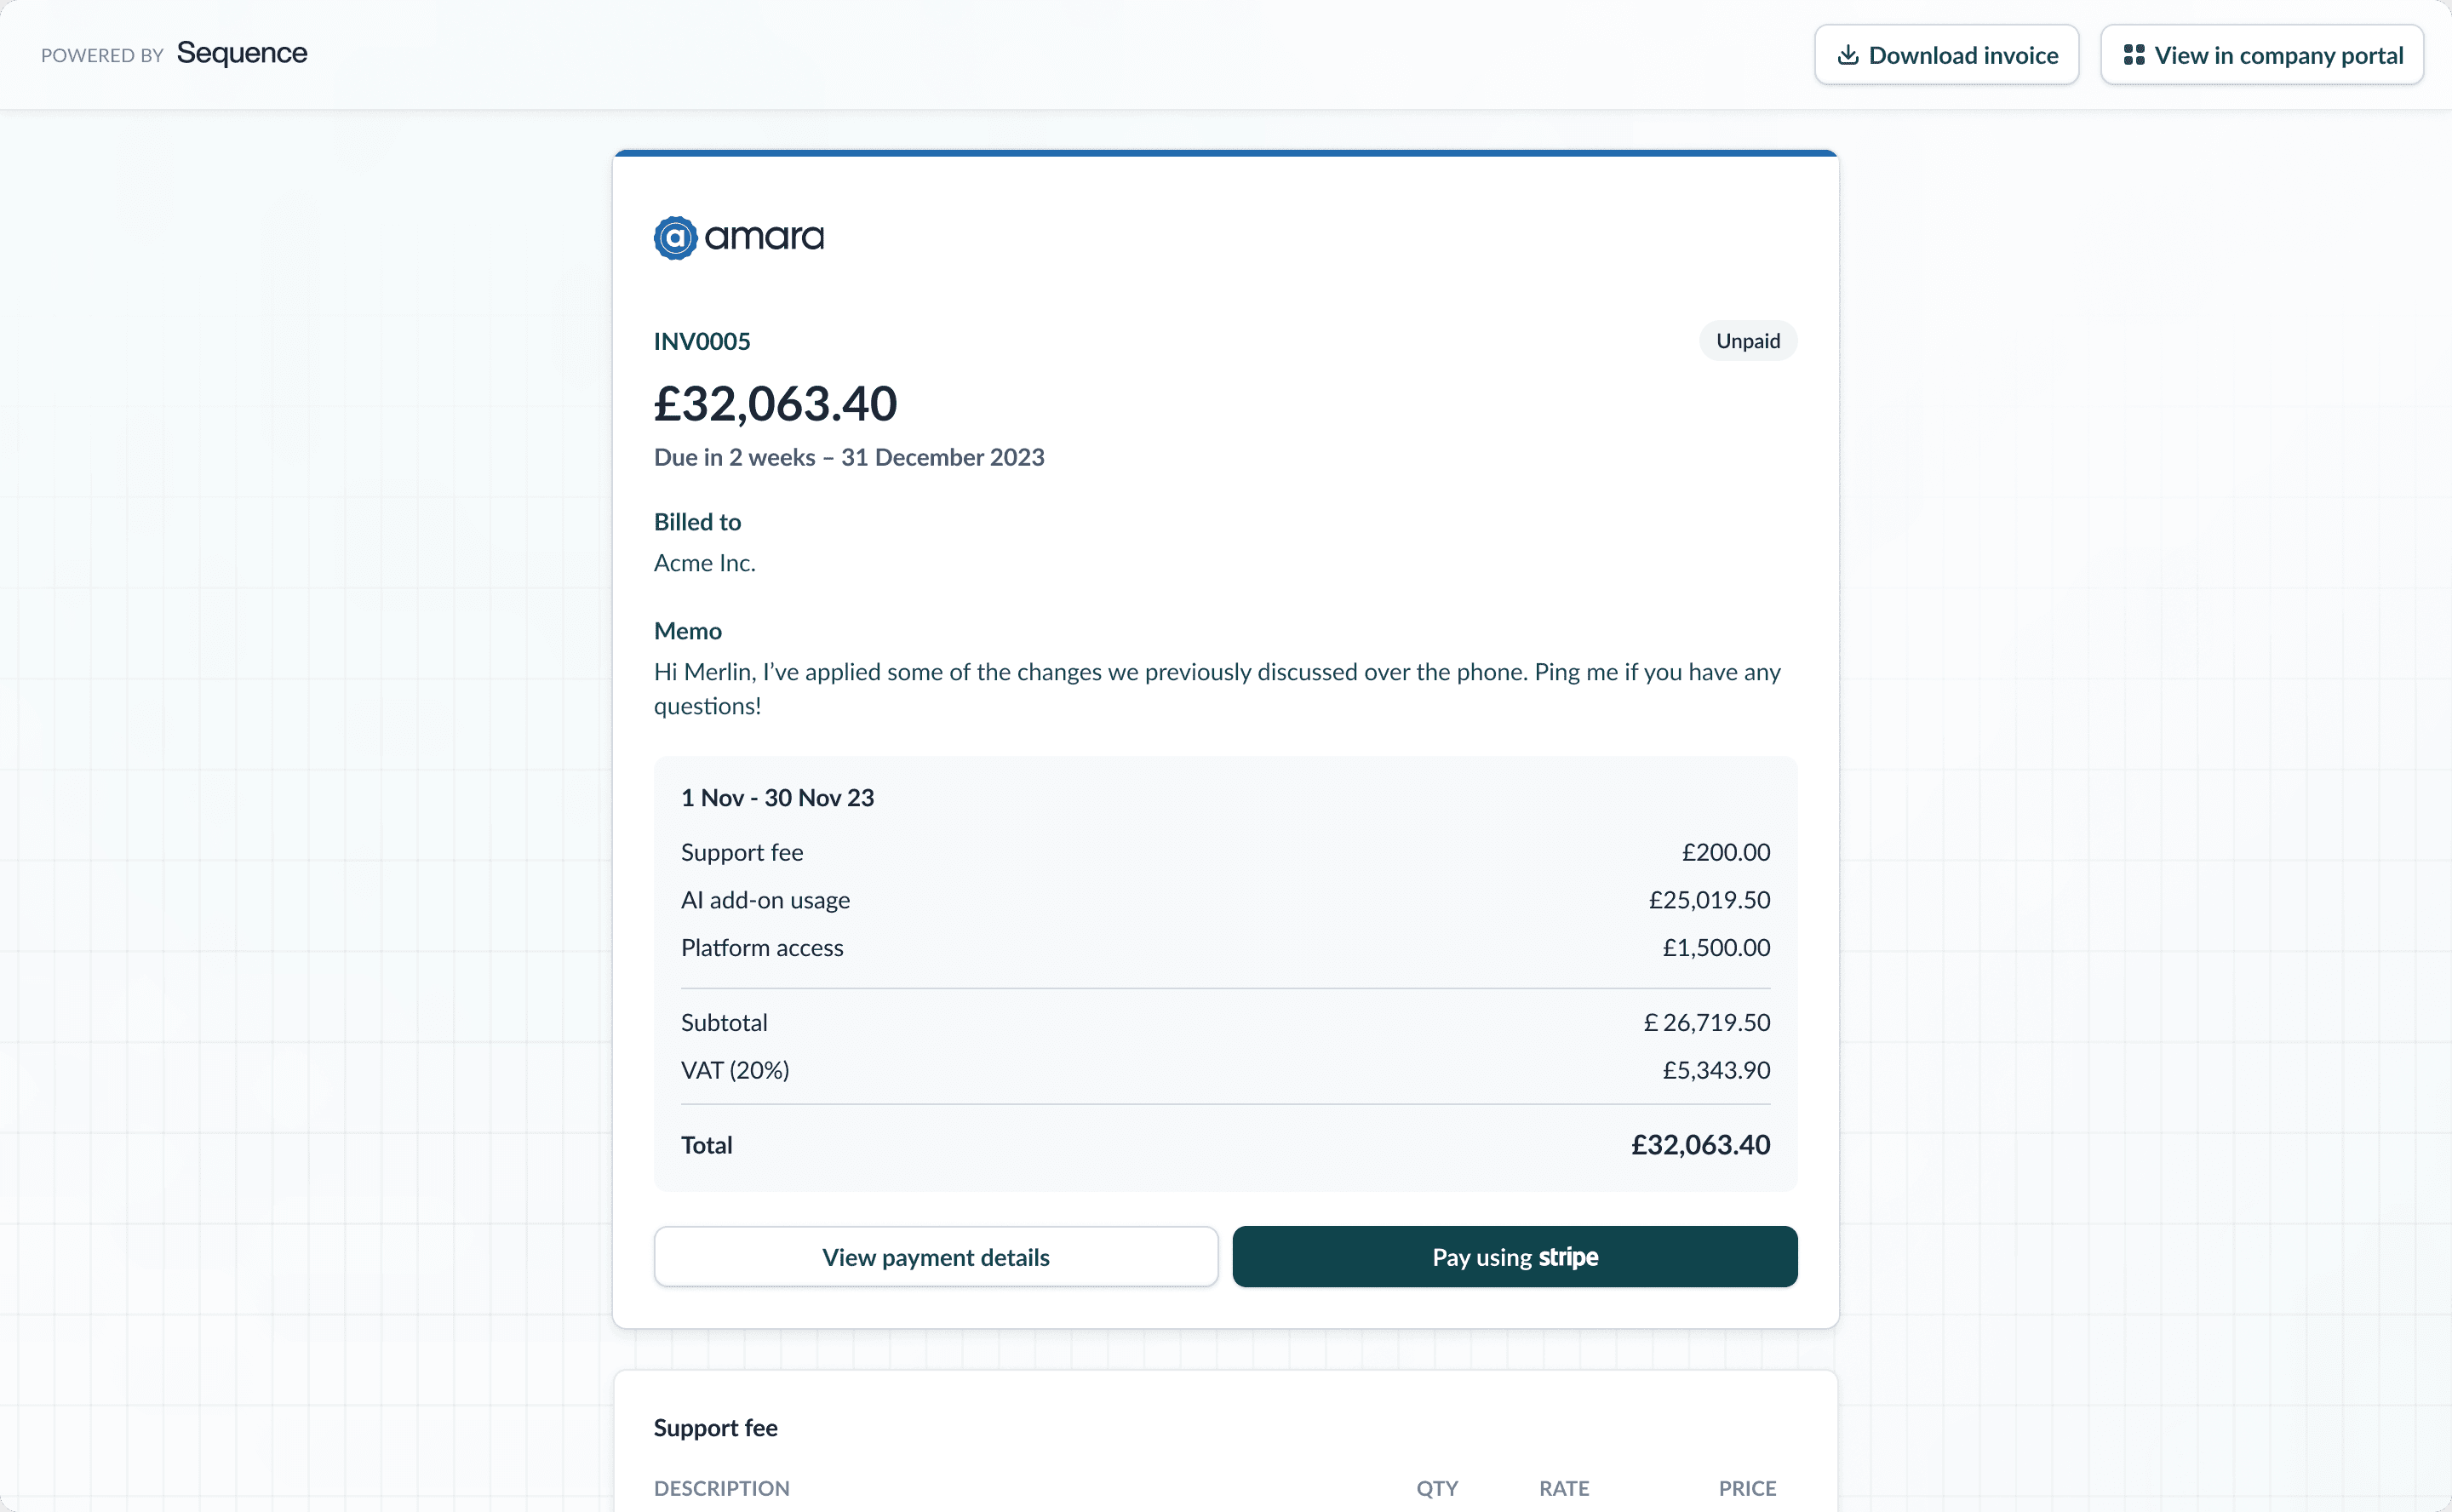Select the INV0005 invoice number
The height and width of the screenshot is (1512, 2452).
point(702,342)
